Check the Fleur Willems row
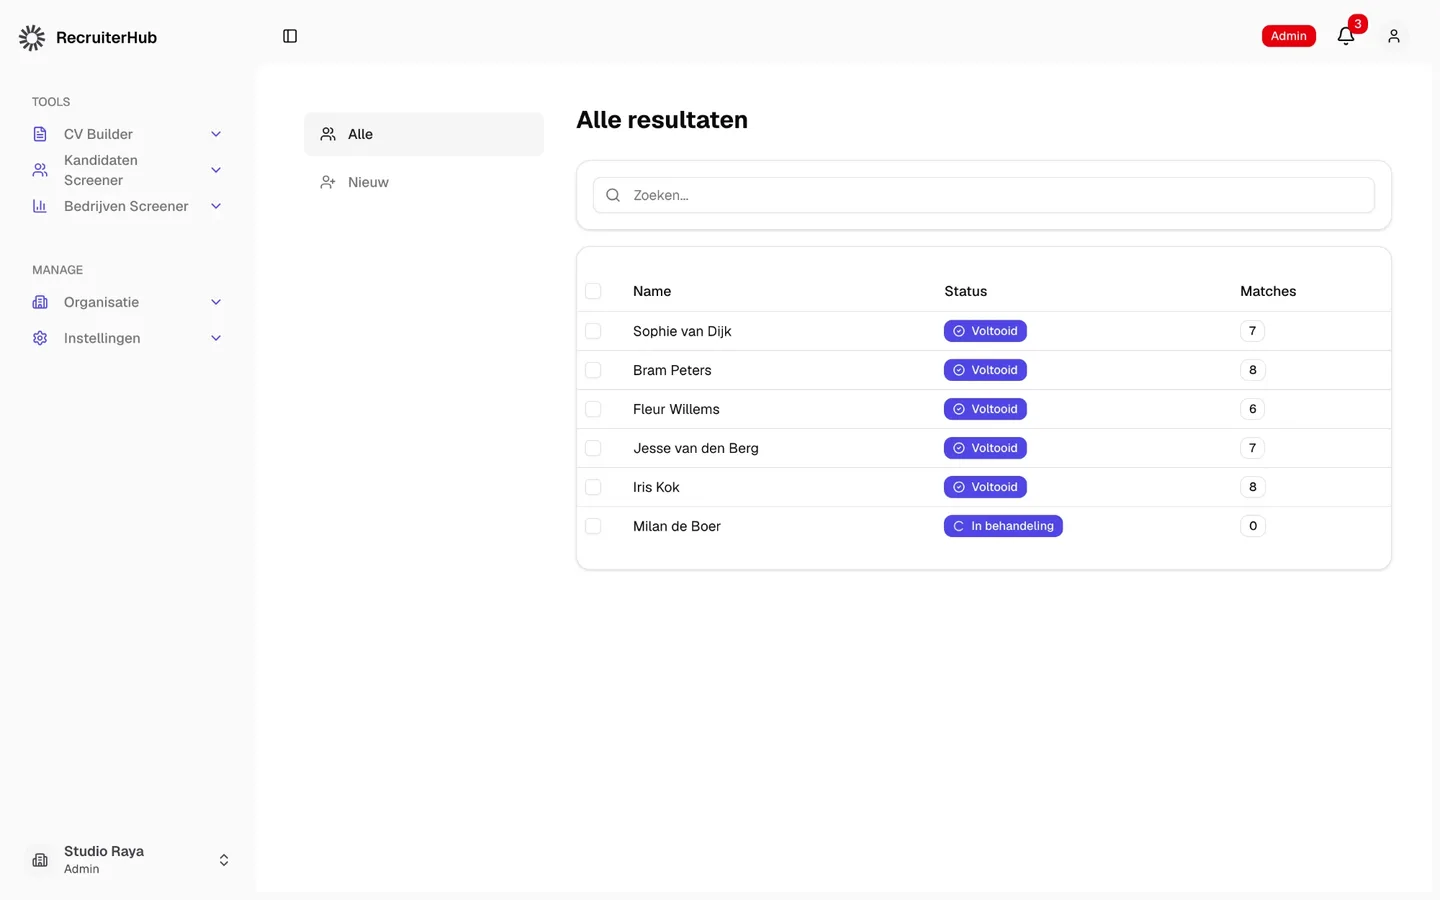1440x900 pixels. (593, 409)
